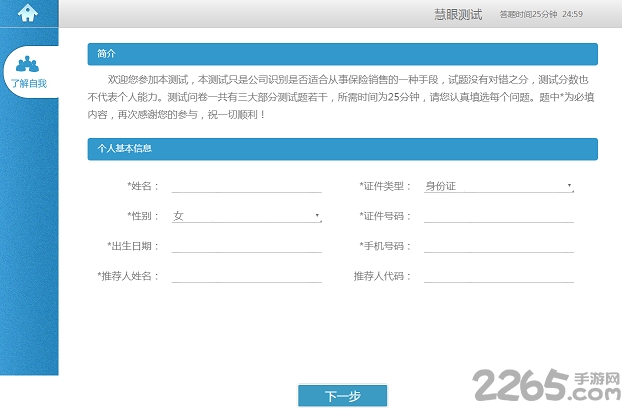Screen dimensions: 622x418
Task: Click the 推荐人姓名 input field
Action: click(246, 276)
